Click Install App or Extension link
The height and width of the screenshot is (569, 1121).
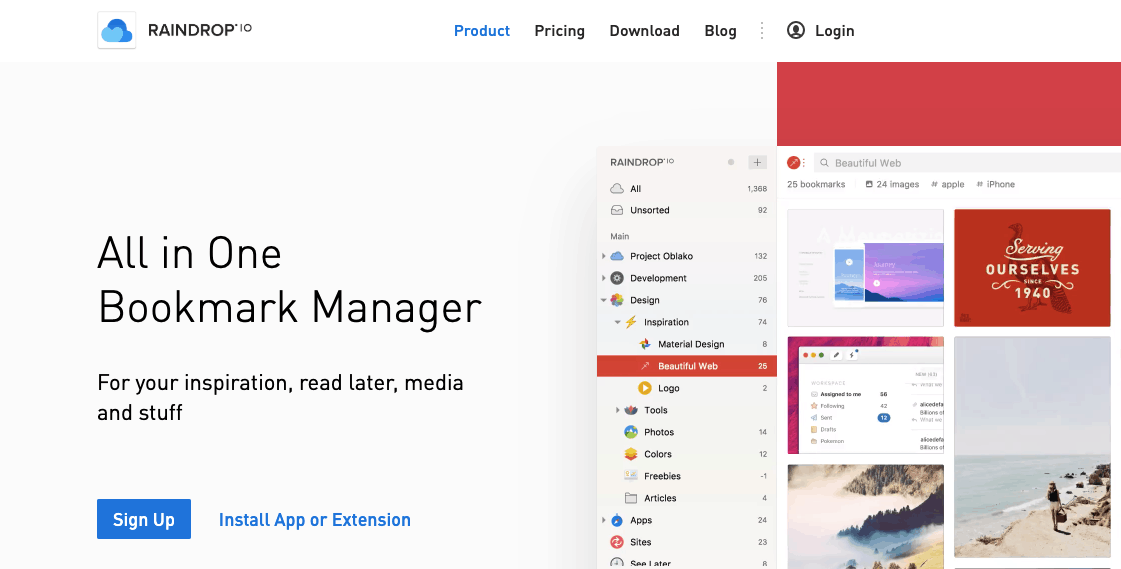pyautogui.click(x=315, y=520)
